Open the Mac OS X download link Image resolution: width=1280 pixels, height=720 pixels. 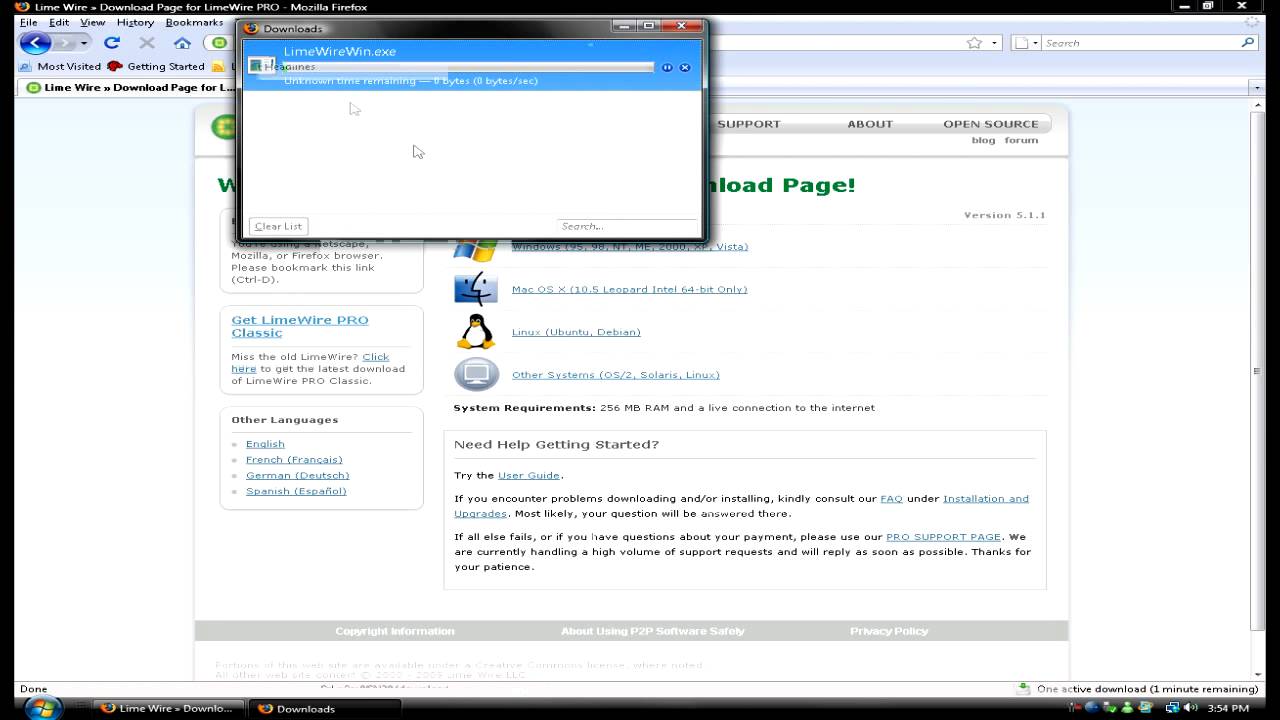point(629,289)
